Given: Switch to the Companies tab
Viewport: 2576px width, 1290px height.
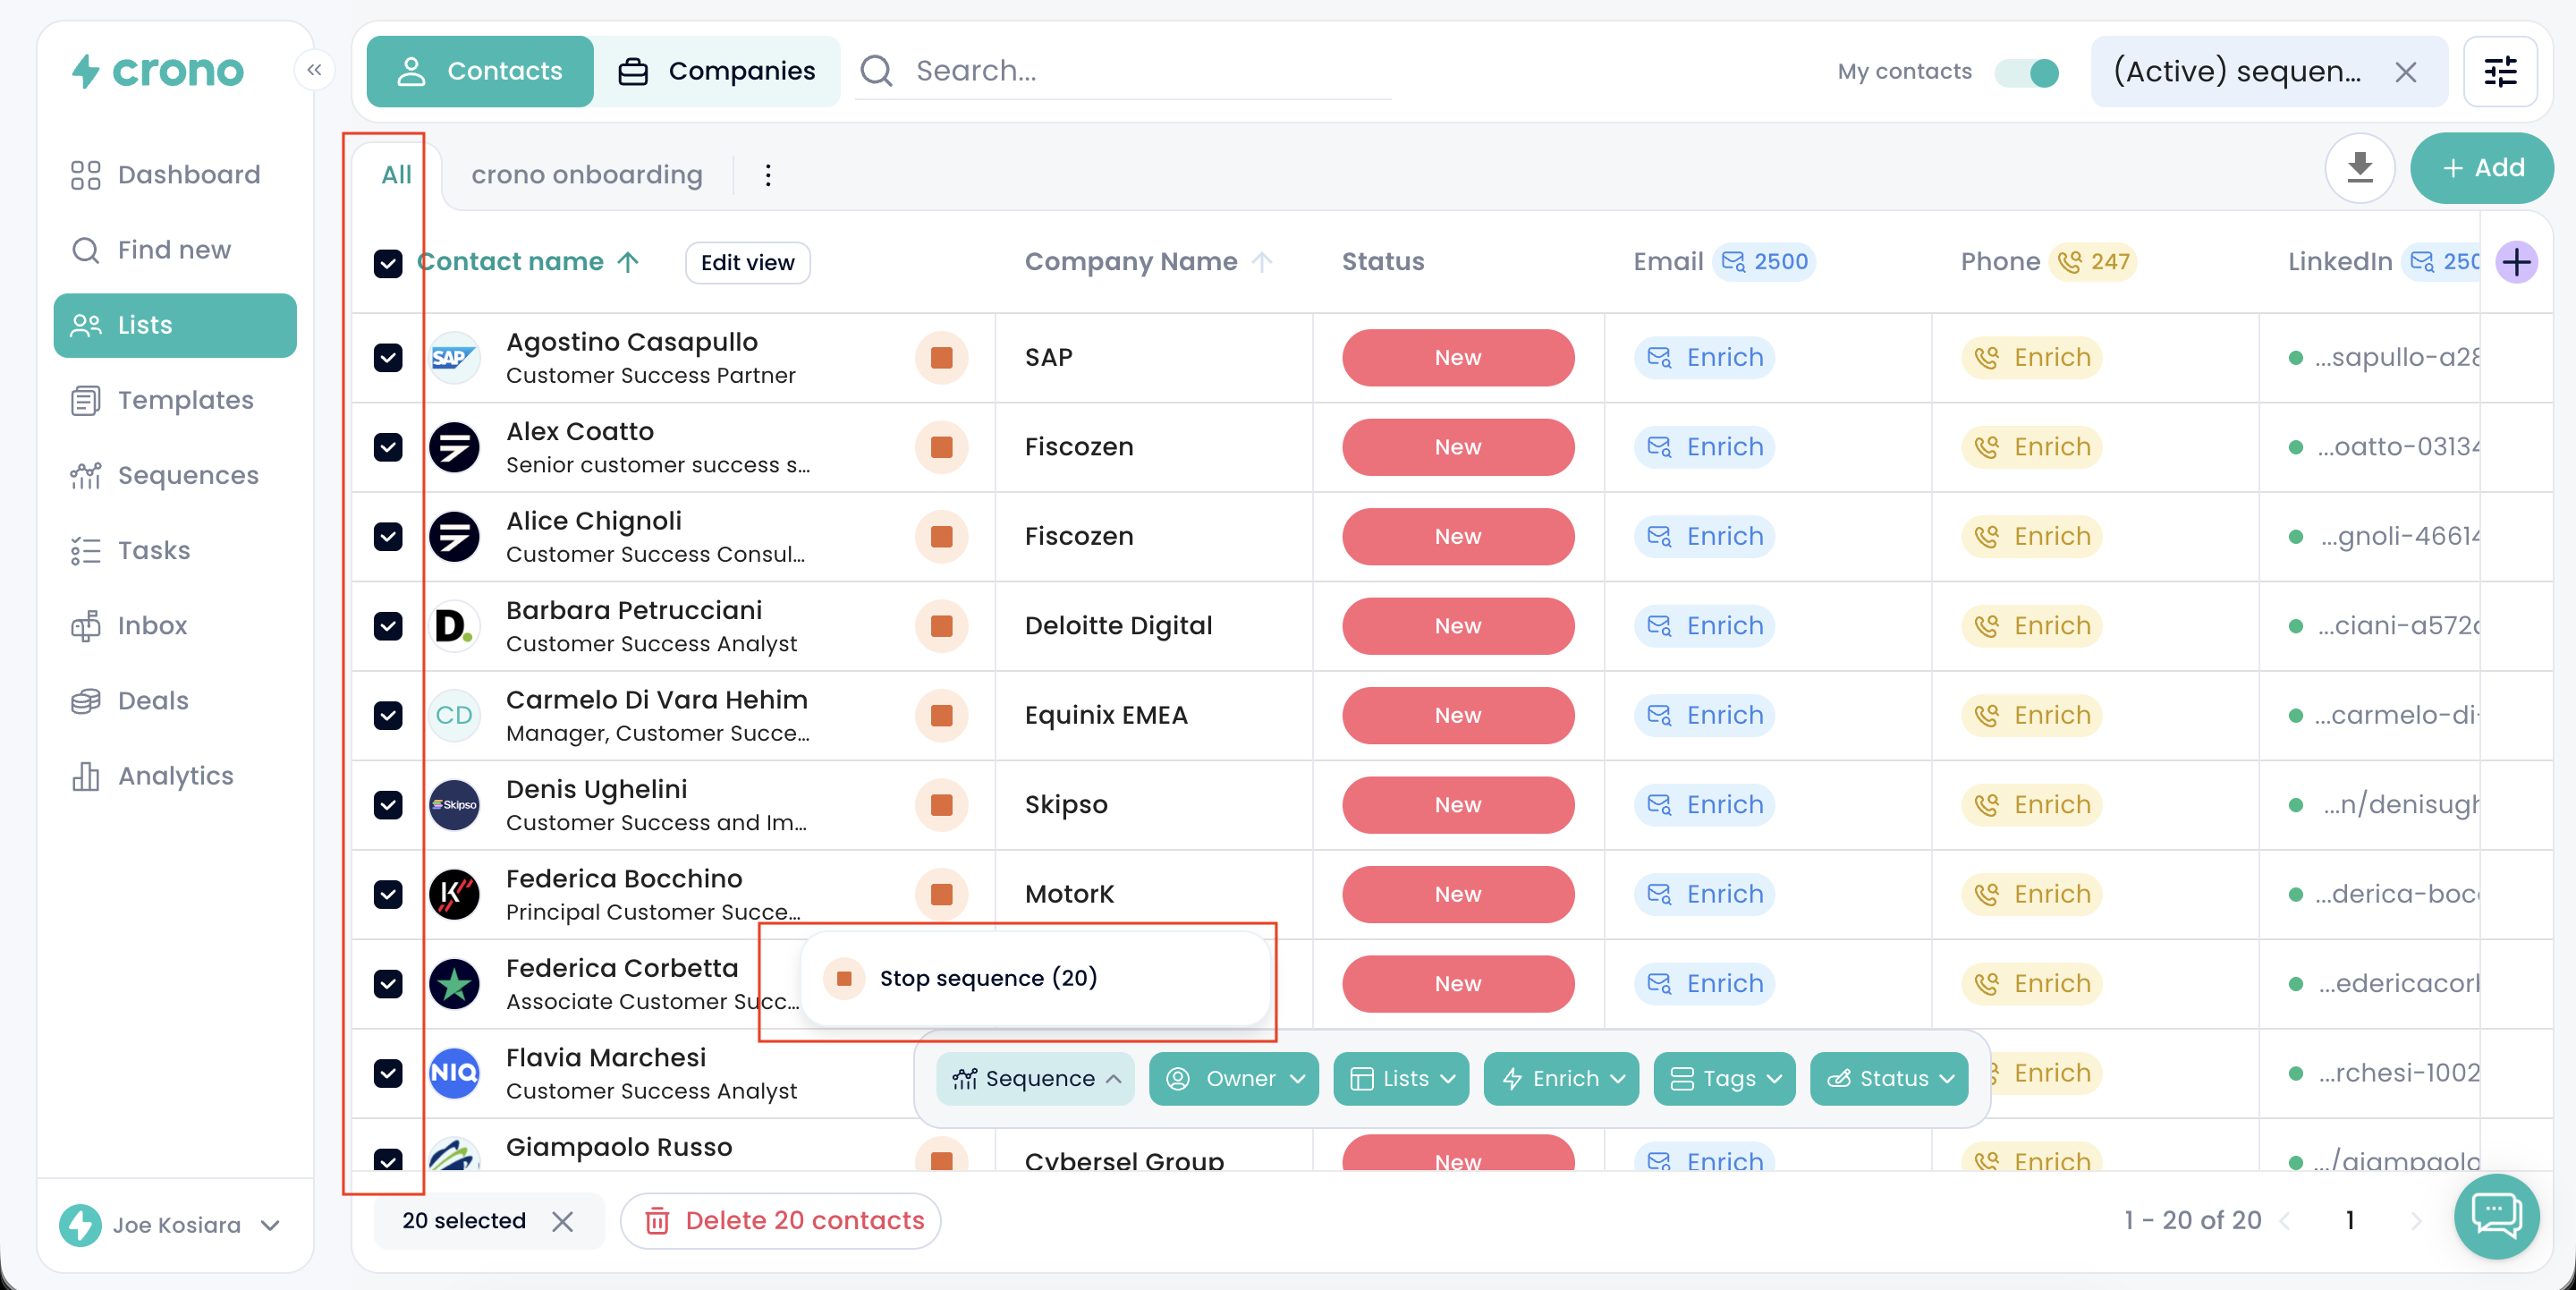Looking at the screenshot, I should (717, 71).
